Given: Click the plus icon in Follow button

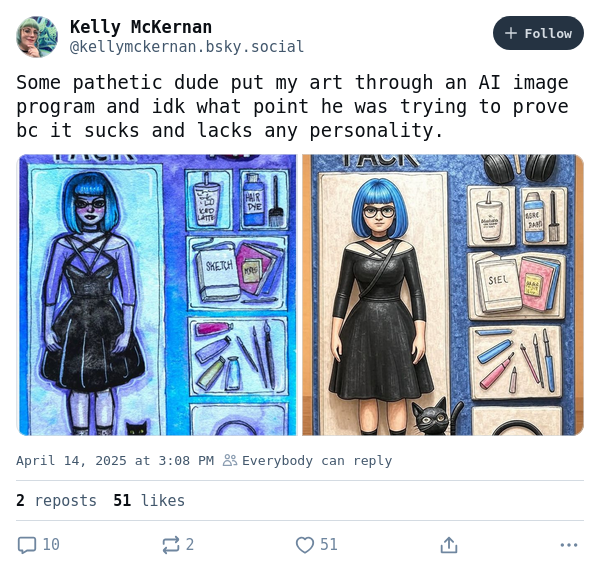Looking at the screenshot, I should (x=511, y=33).
